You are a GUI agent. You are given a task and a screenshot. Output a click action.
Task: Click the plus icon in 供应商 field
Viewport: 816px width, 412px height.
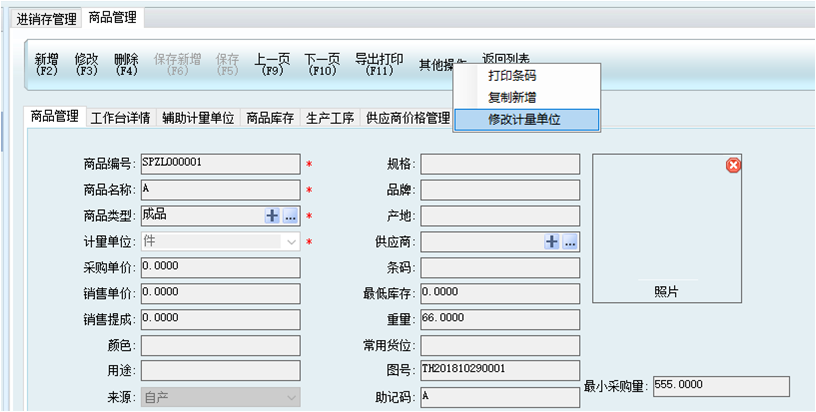click(x=551, y=241)
